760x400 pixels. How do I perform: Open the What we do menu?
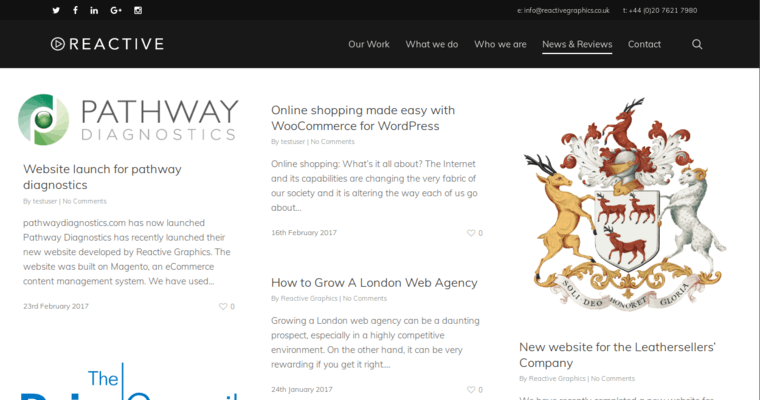[x=432, y=44]
